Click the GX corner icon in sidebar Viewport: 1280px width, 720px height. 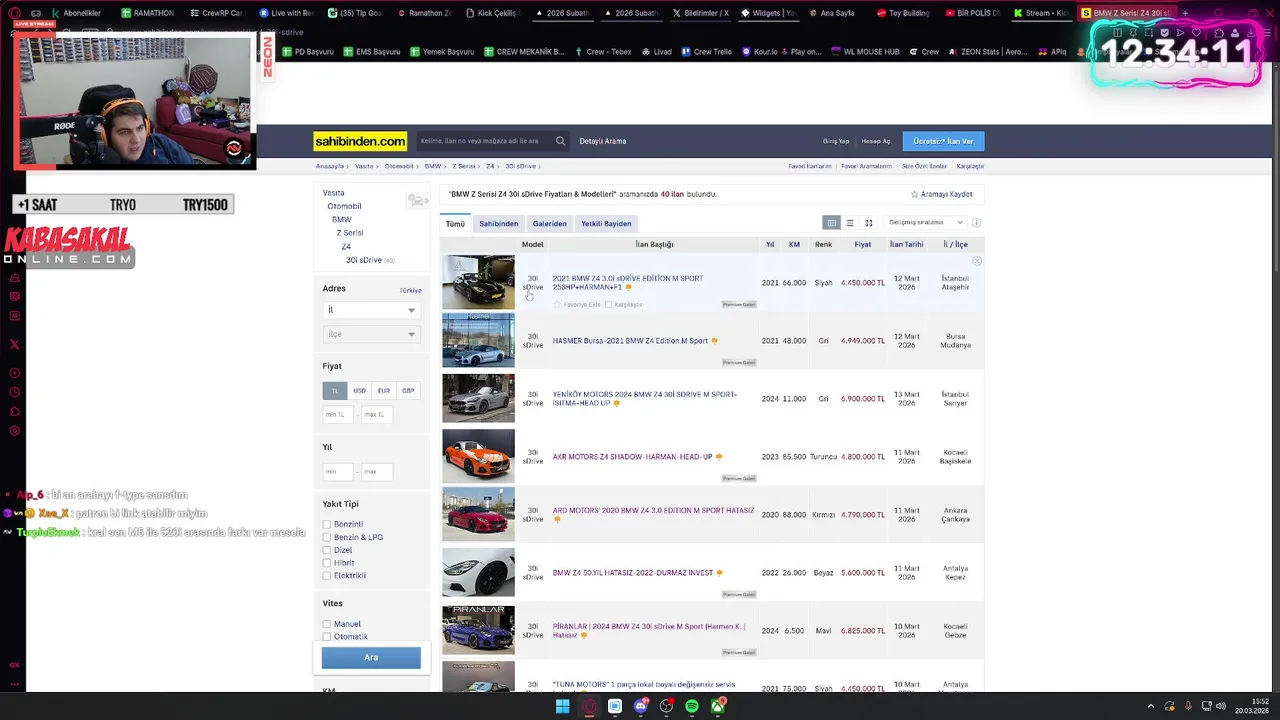(14, 665)
